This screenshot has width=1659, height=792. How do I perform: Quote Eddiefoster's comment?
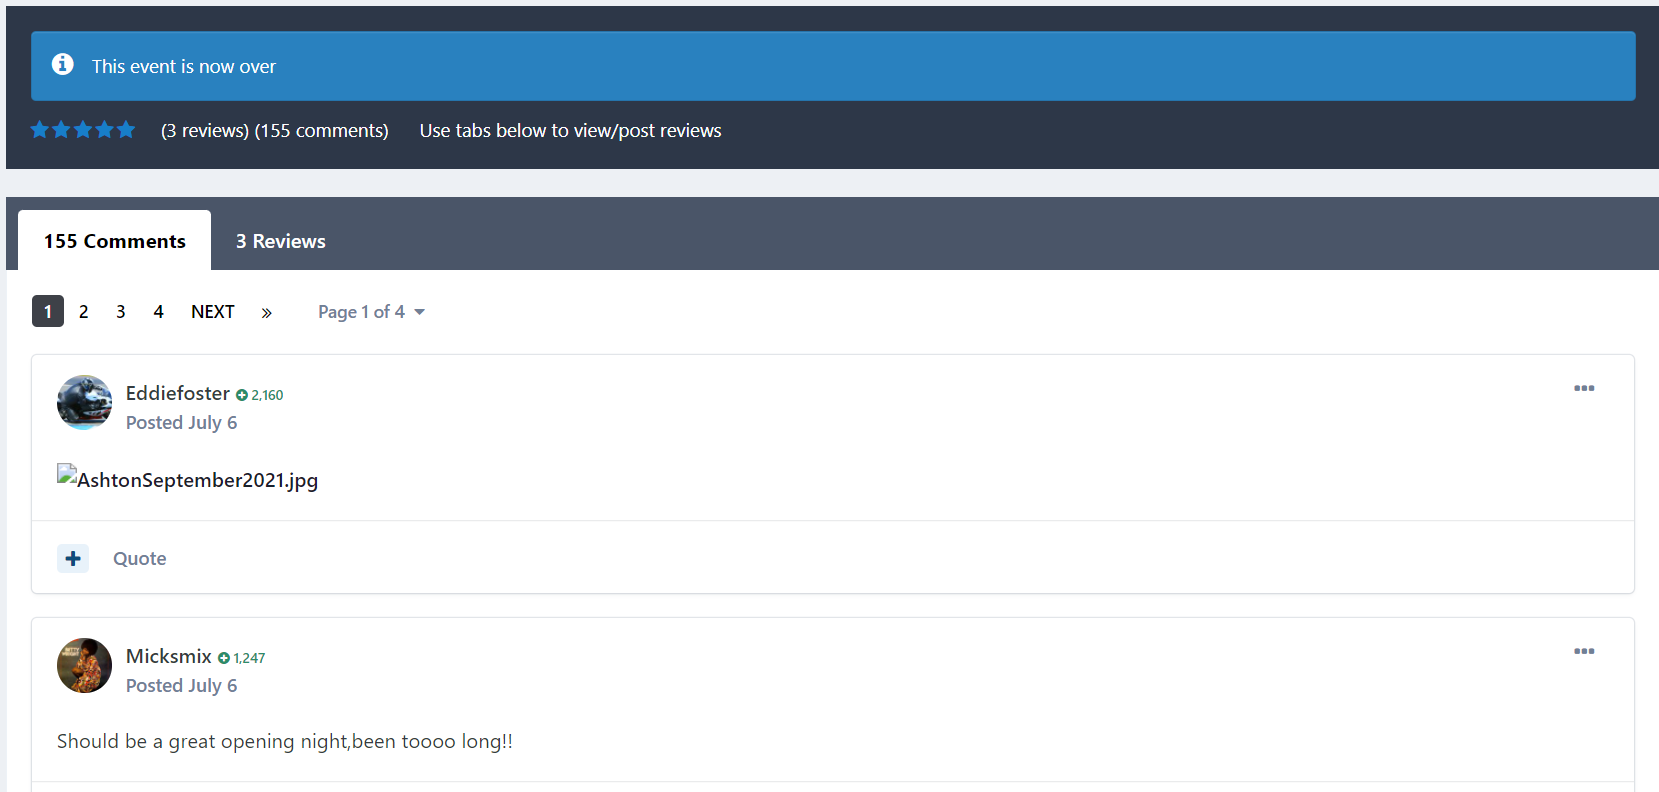click(140, 558)
